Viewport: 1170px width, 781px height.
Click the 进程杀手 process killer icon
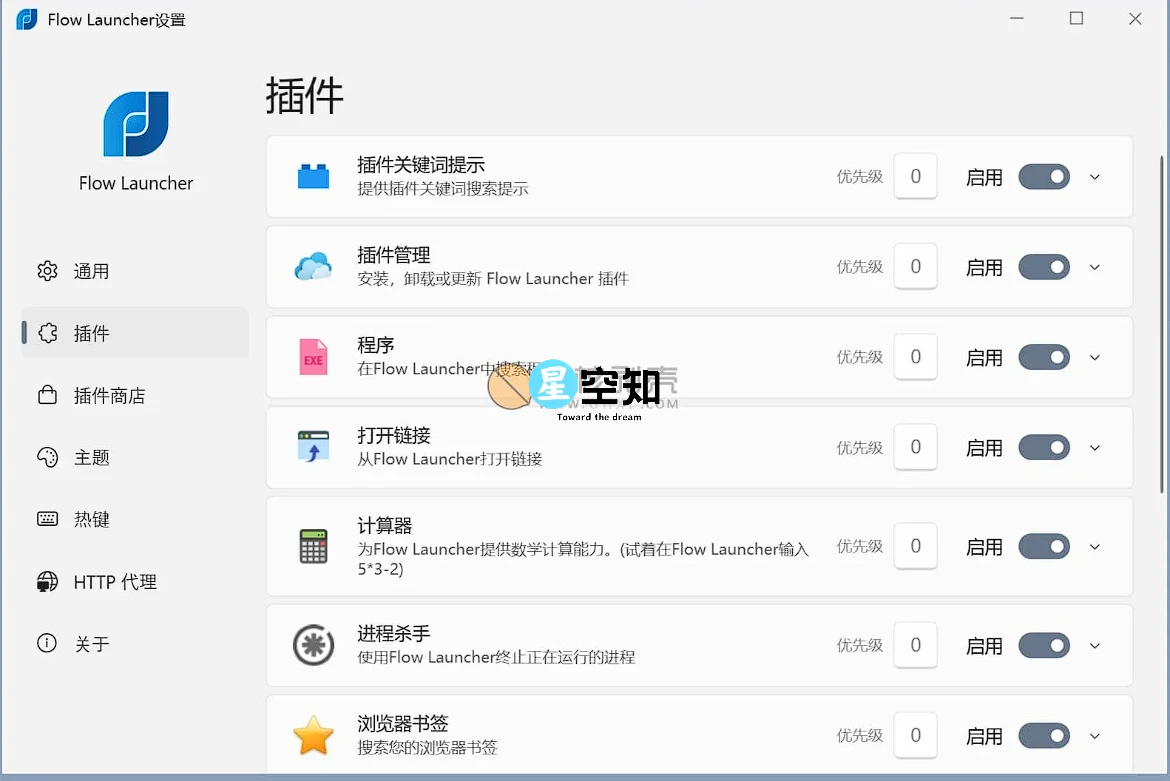(x=314, y=645)
